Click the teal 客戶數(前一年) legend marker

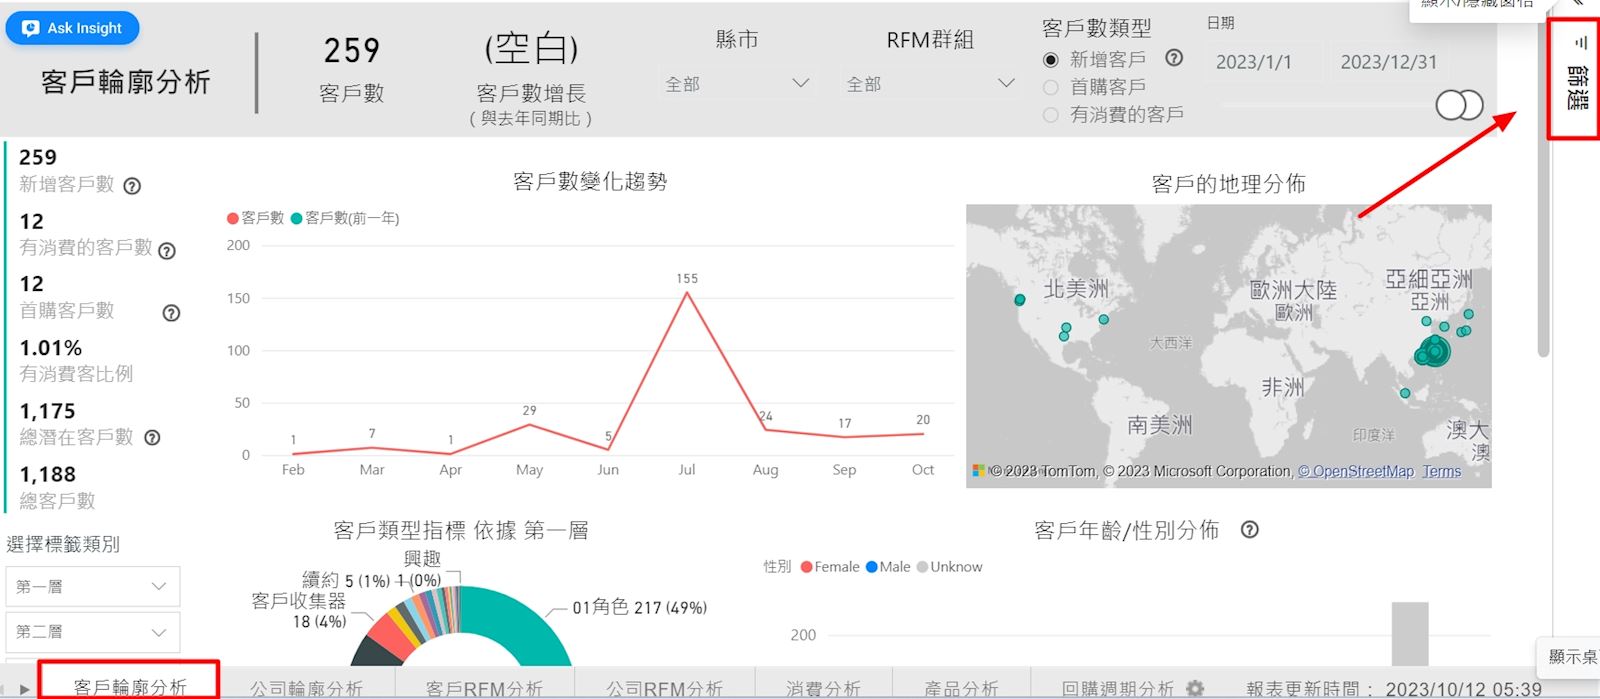pyautogui.click(x=296, y=218)
